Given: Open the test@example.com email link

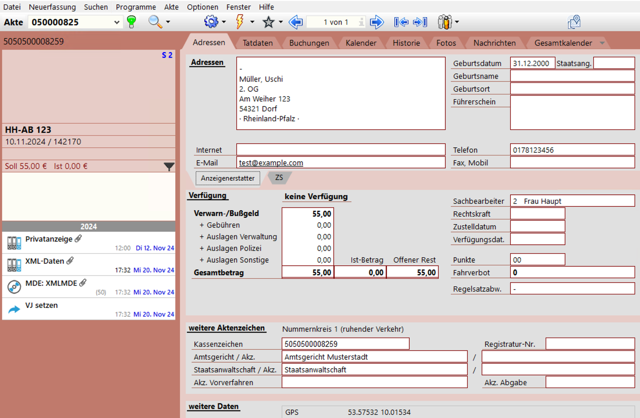Looking at the screenshot, I should tap(271, 162).
